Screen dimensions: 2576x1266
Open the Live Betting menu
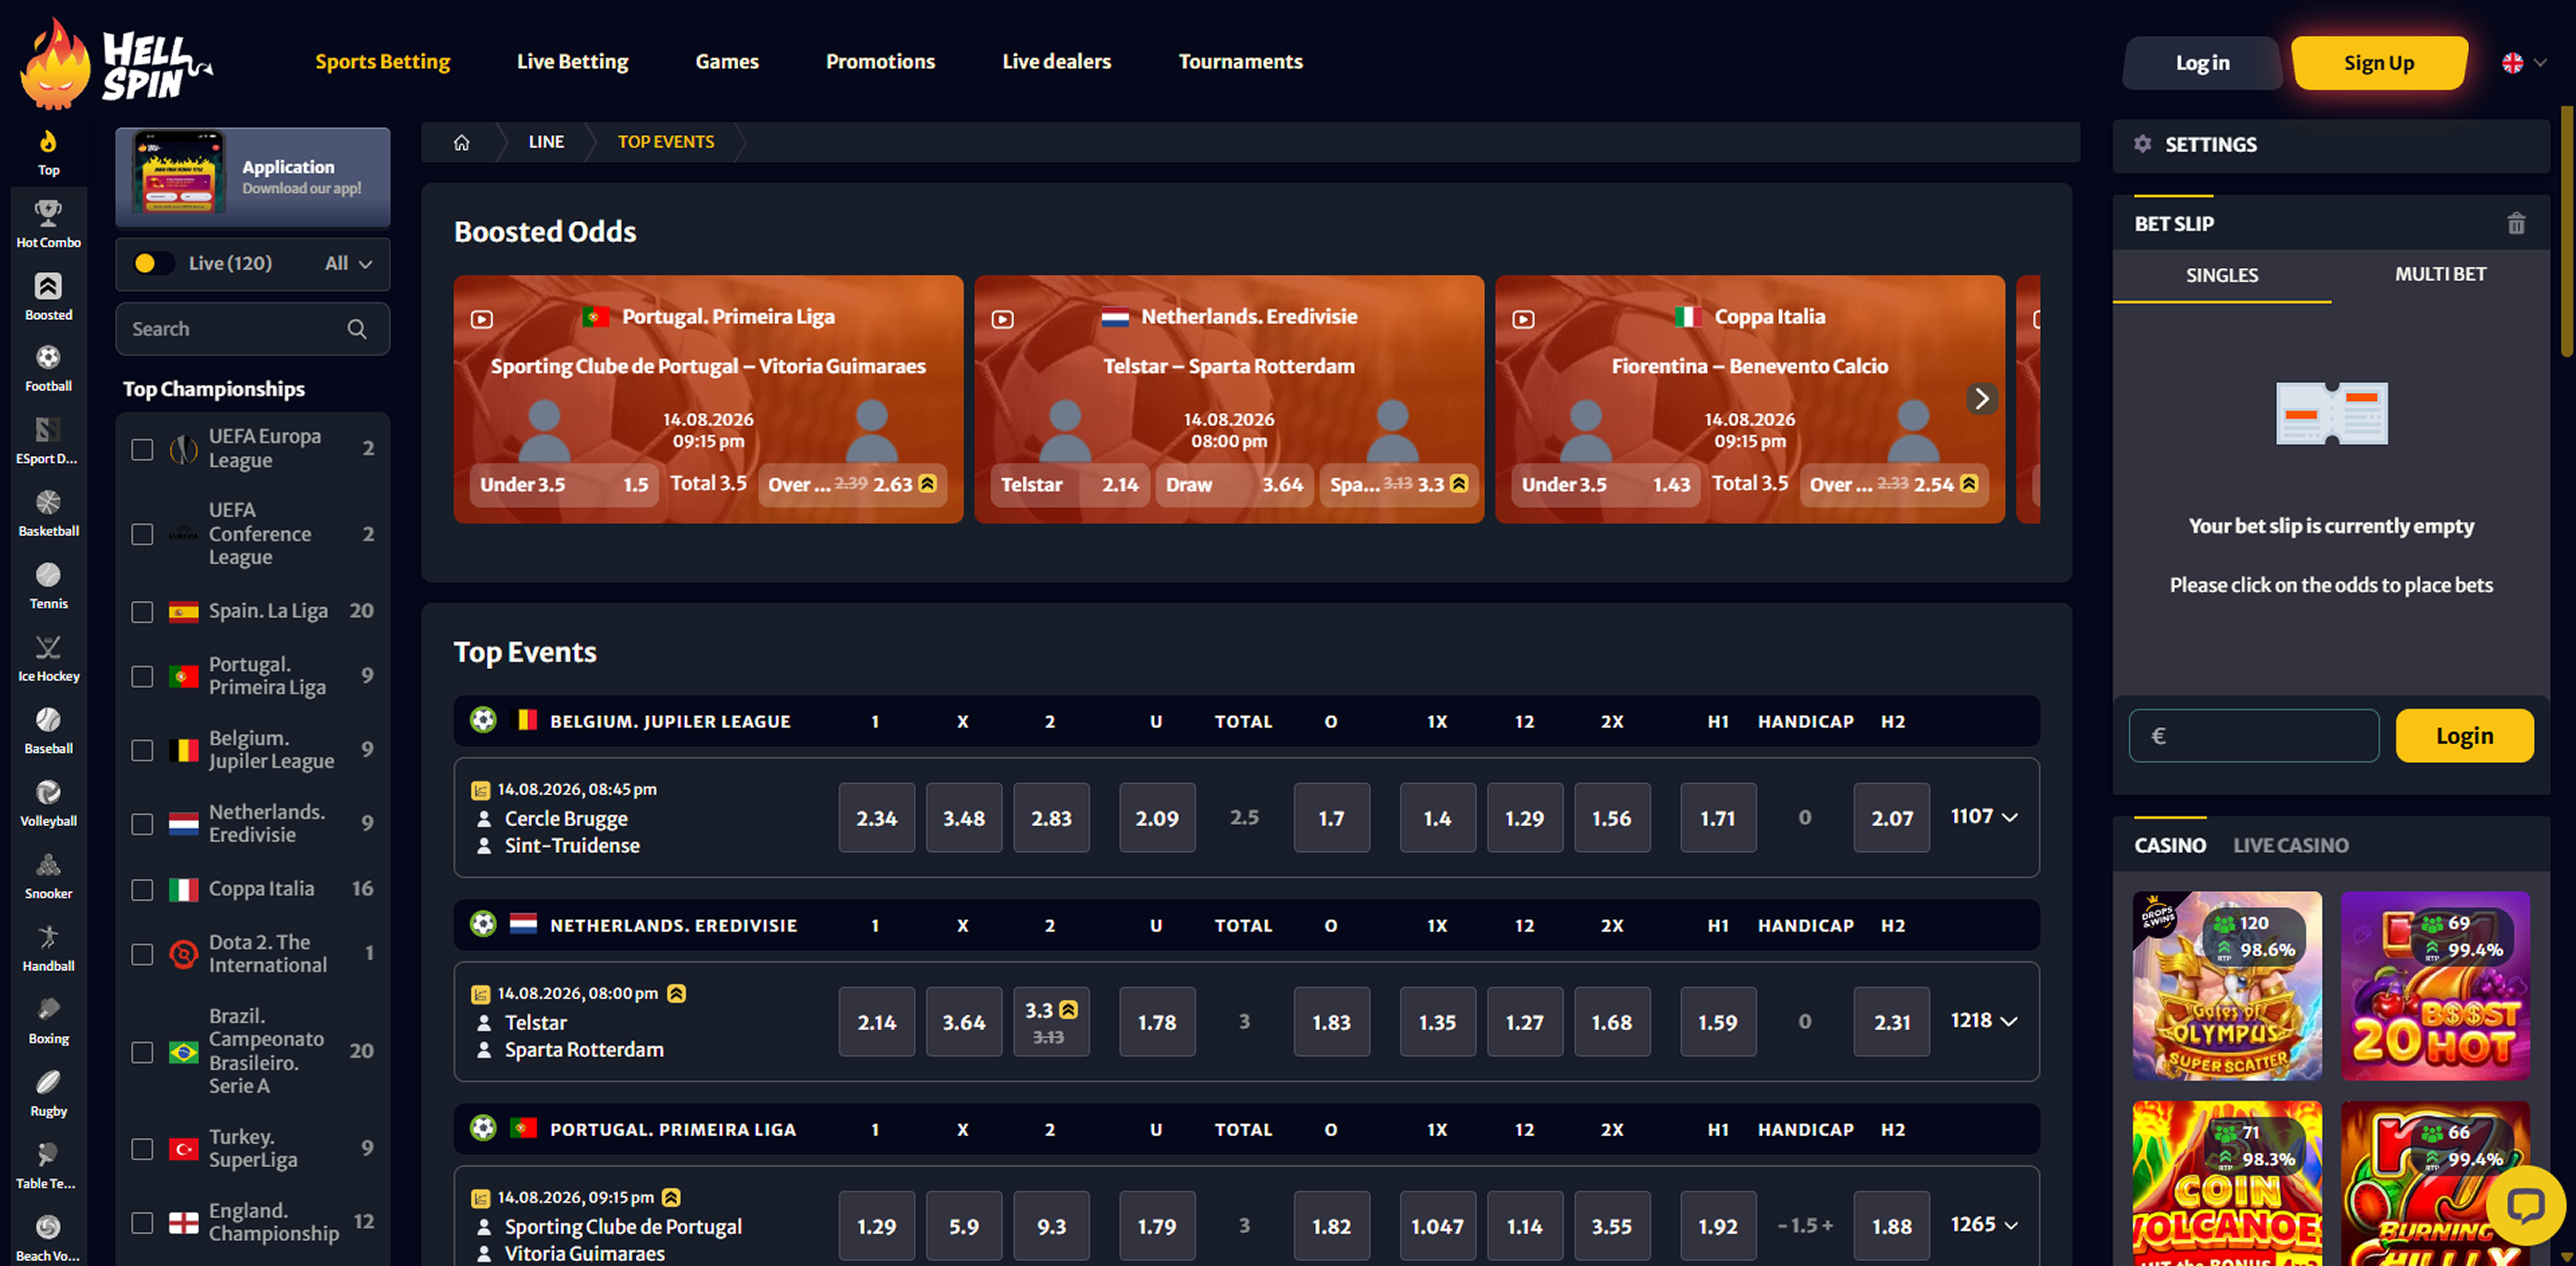(x=572, y=61)
